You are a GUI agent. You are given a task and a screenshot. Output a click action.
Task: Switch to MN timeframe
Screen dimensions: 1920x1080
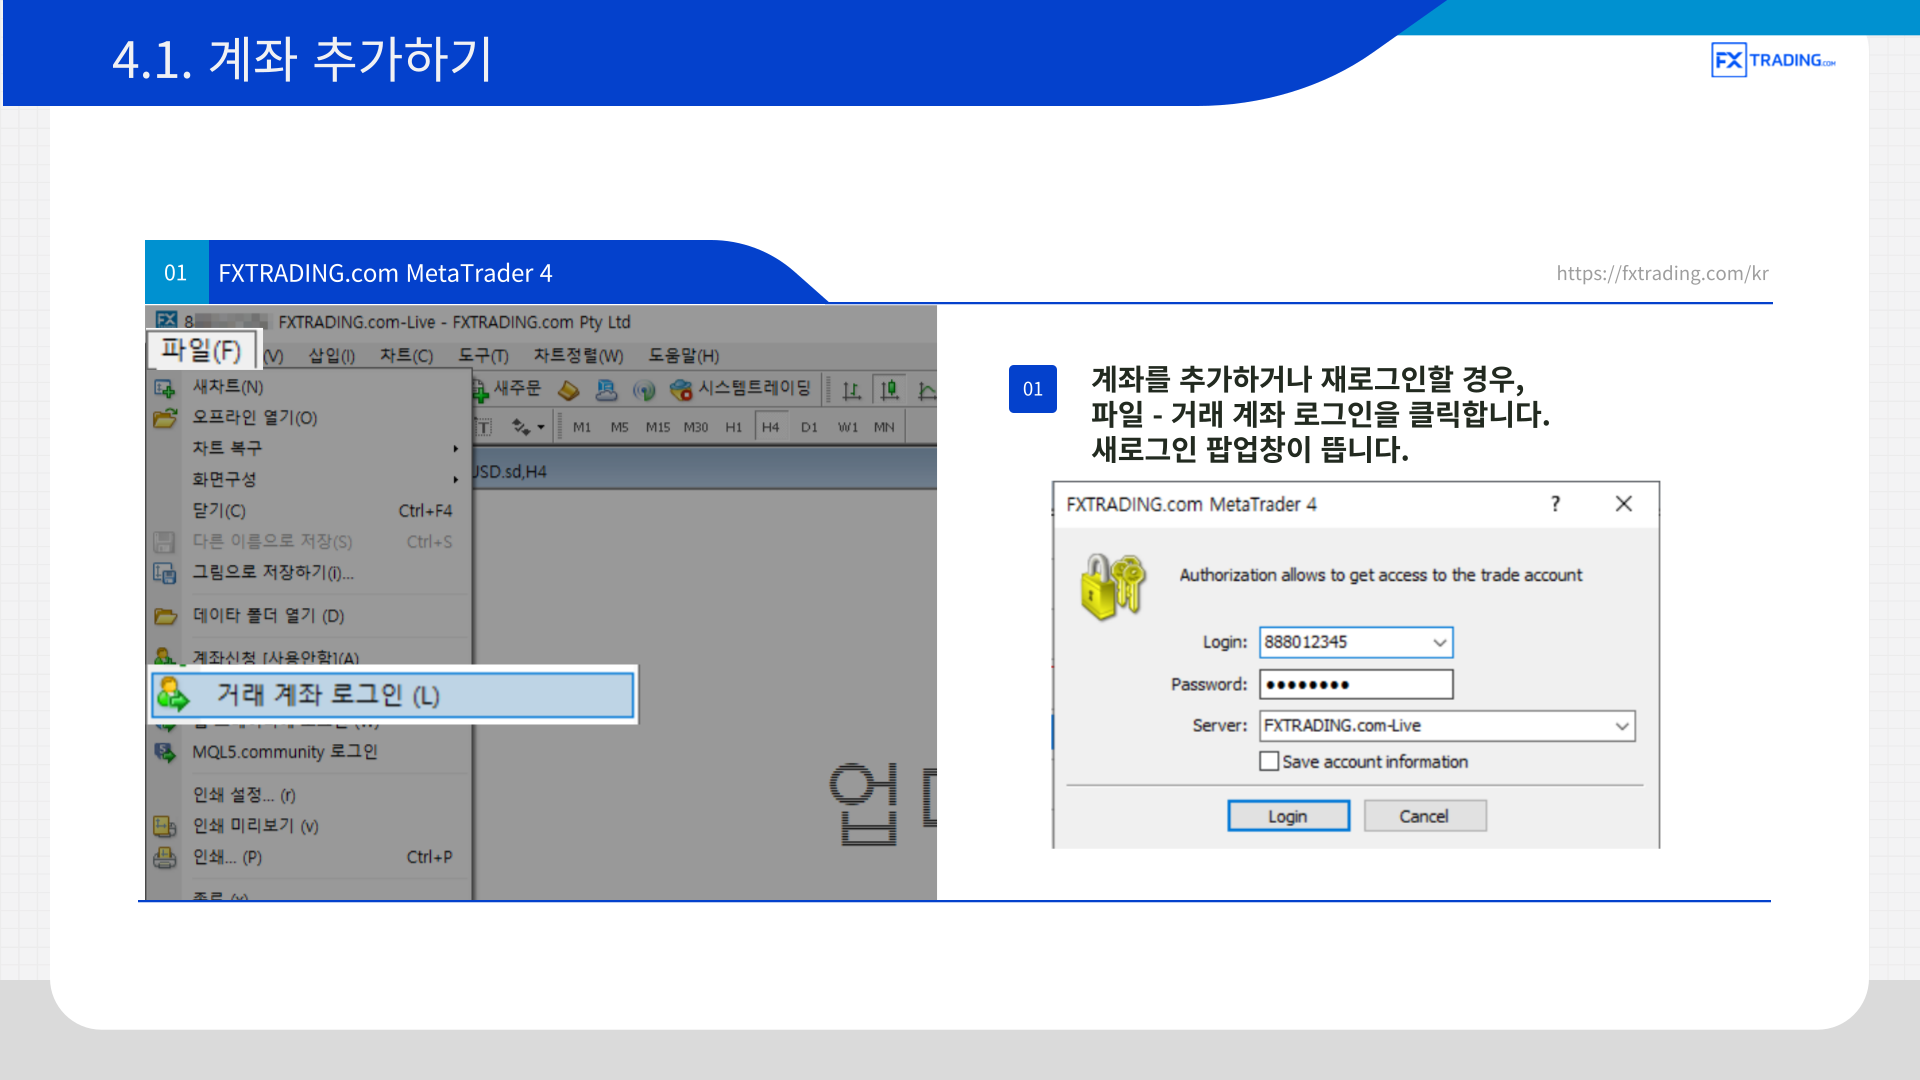884,427
